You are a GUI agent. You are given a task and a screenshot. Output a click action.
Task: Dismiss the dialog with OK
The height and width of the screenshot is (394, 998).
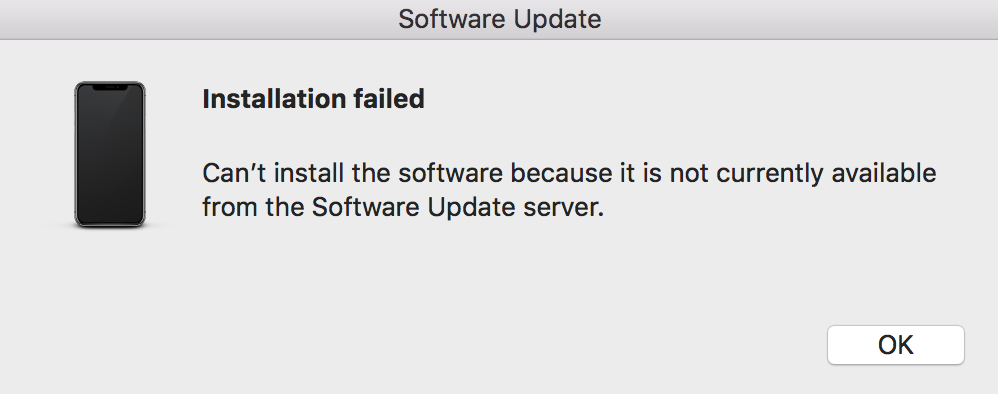click(x=896, y=345)
